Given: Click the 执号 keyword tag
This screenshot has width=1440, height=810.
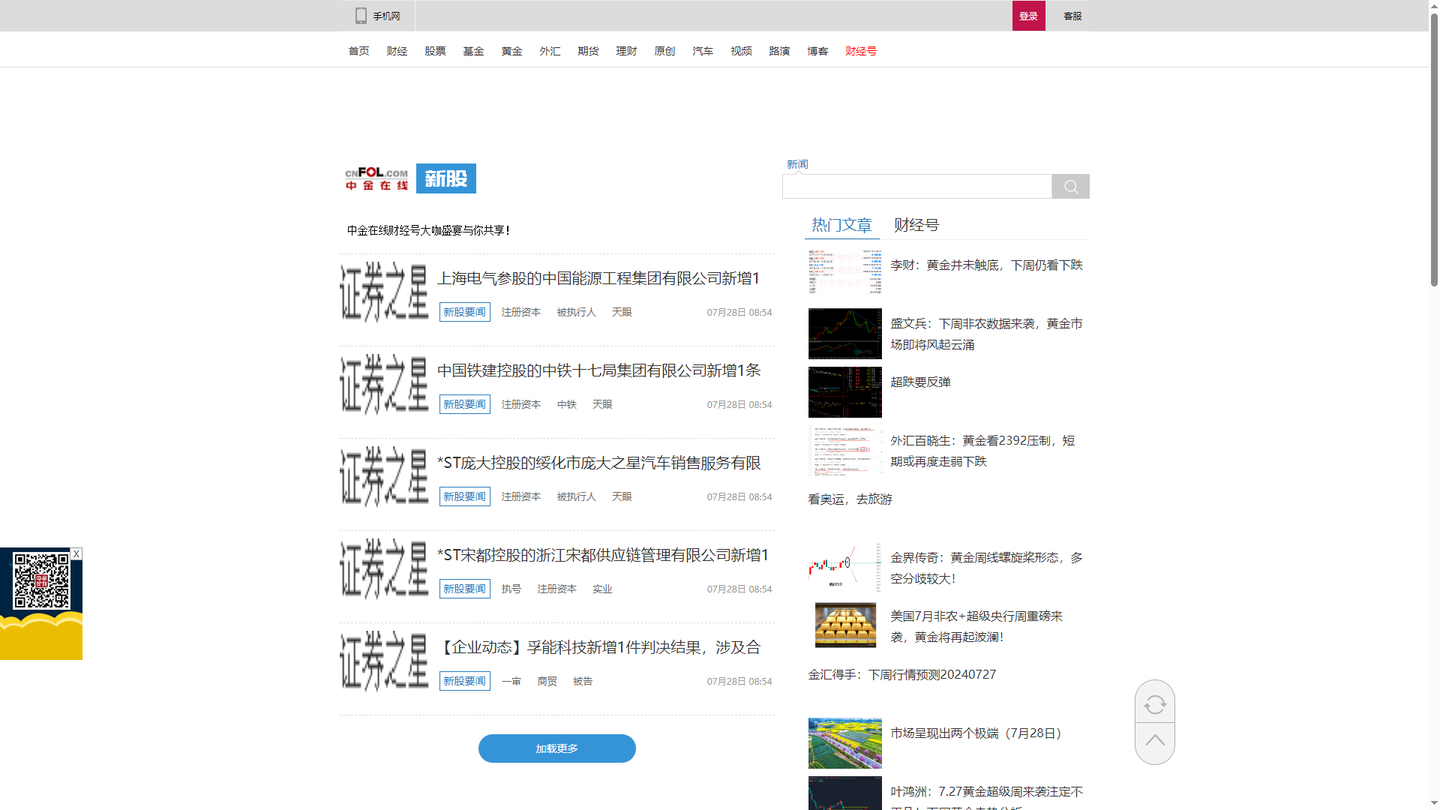Looking at the screenshot, I should pos(511,589).
